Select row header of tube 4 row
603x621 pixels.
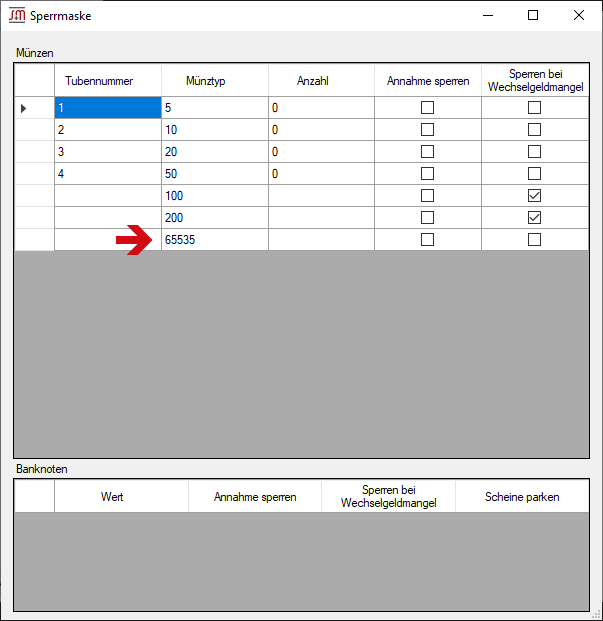(34, 174)
